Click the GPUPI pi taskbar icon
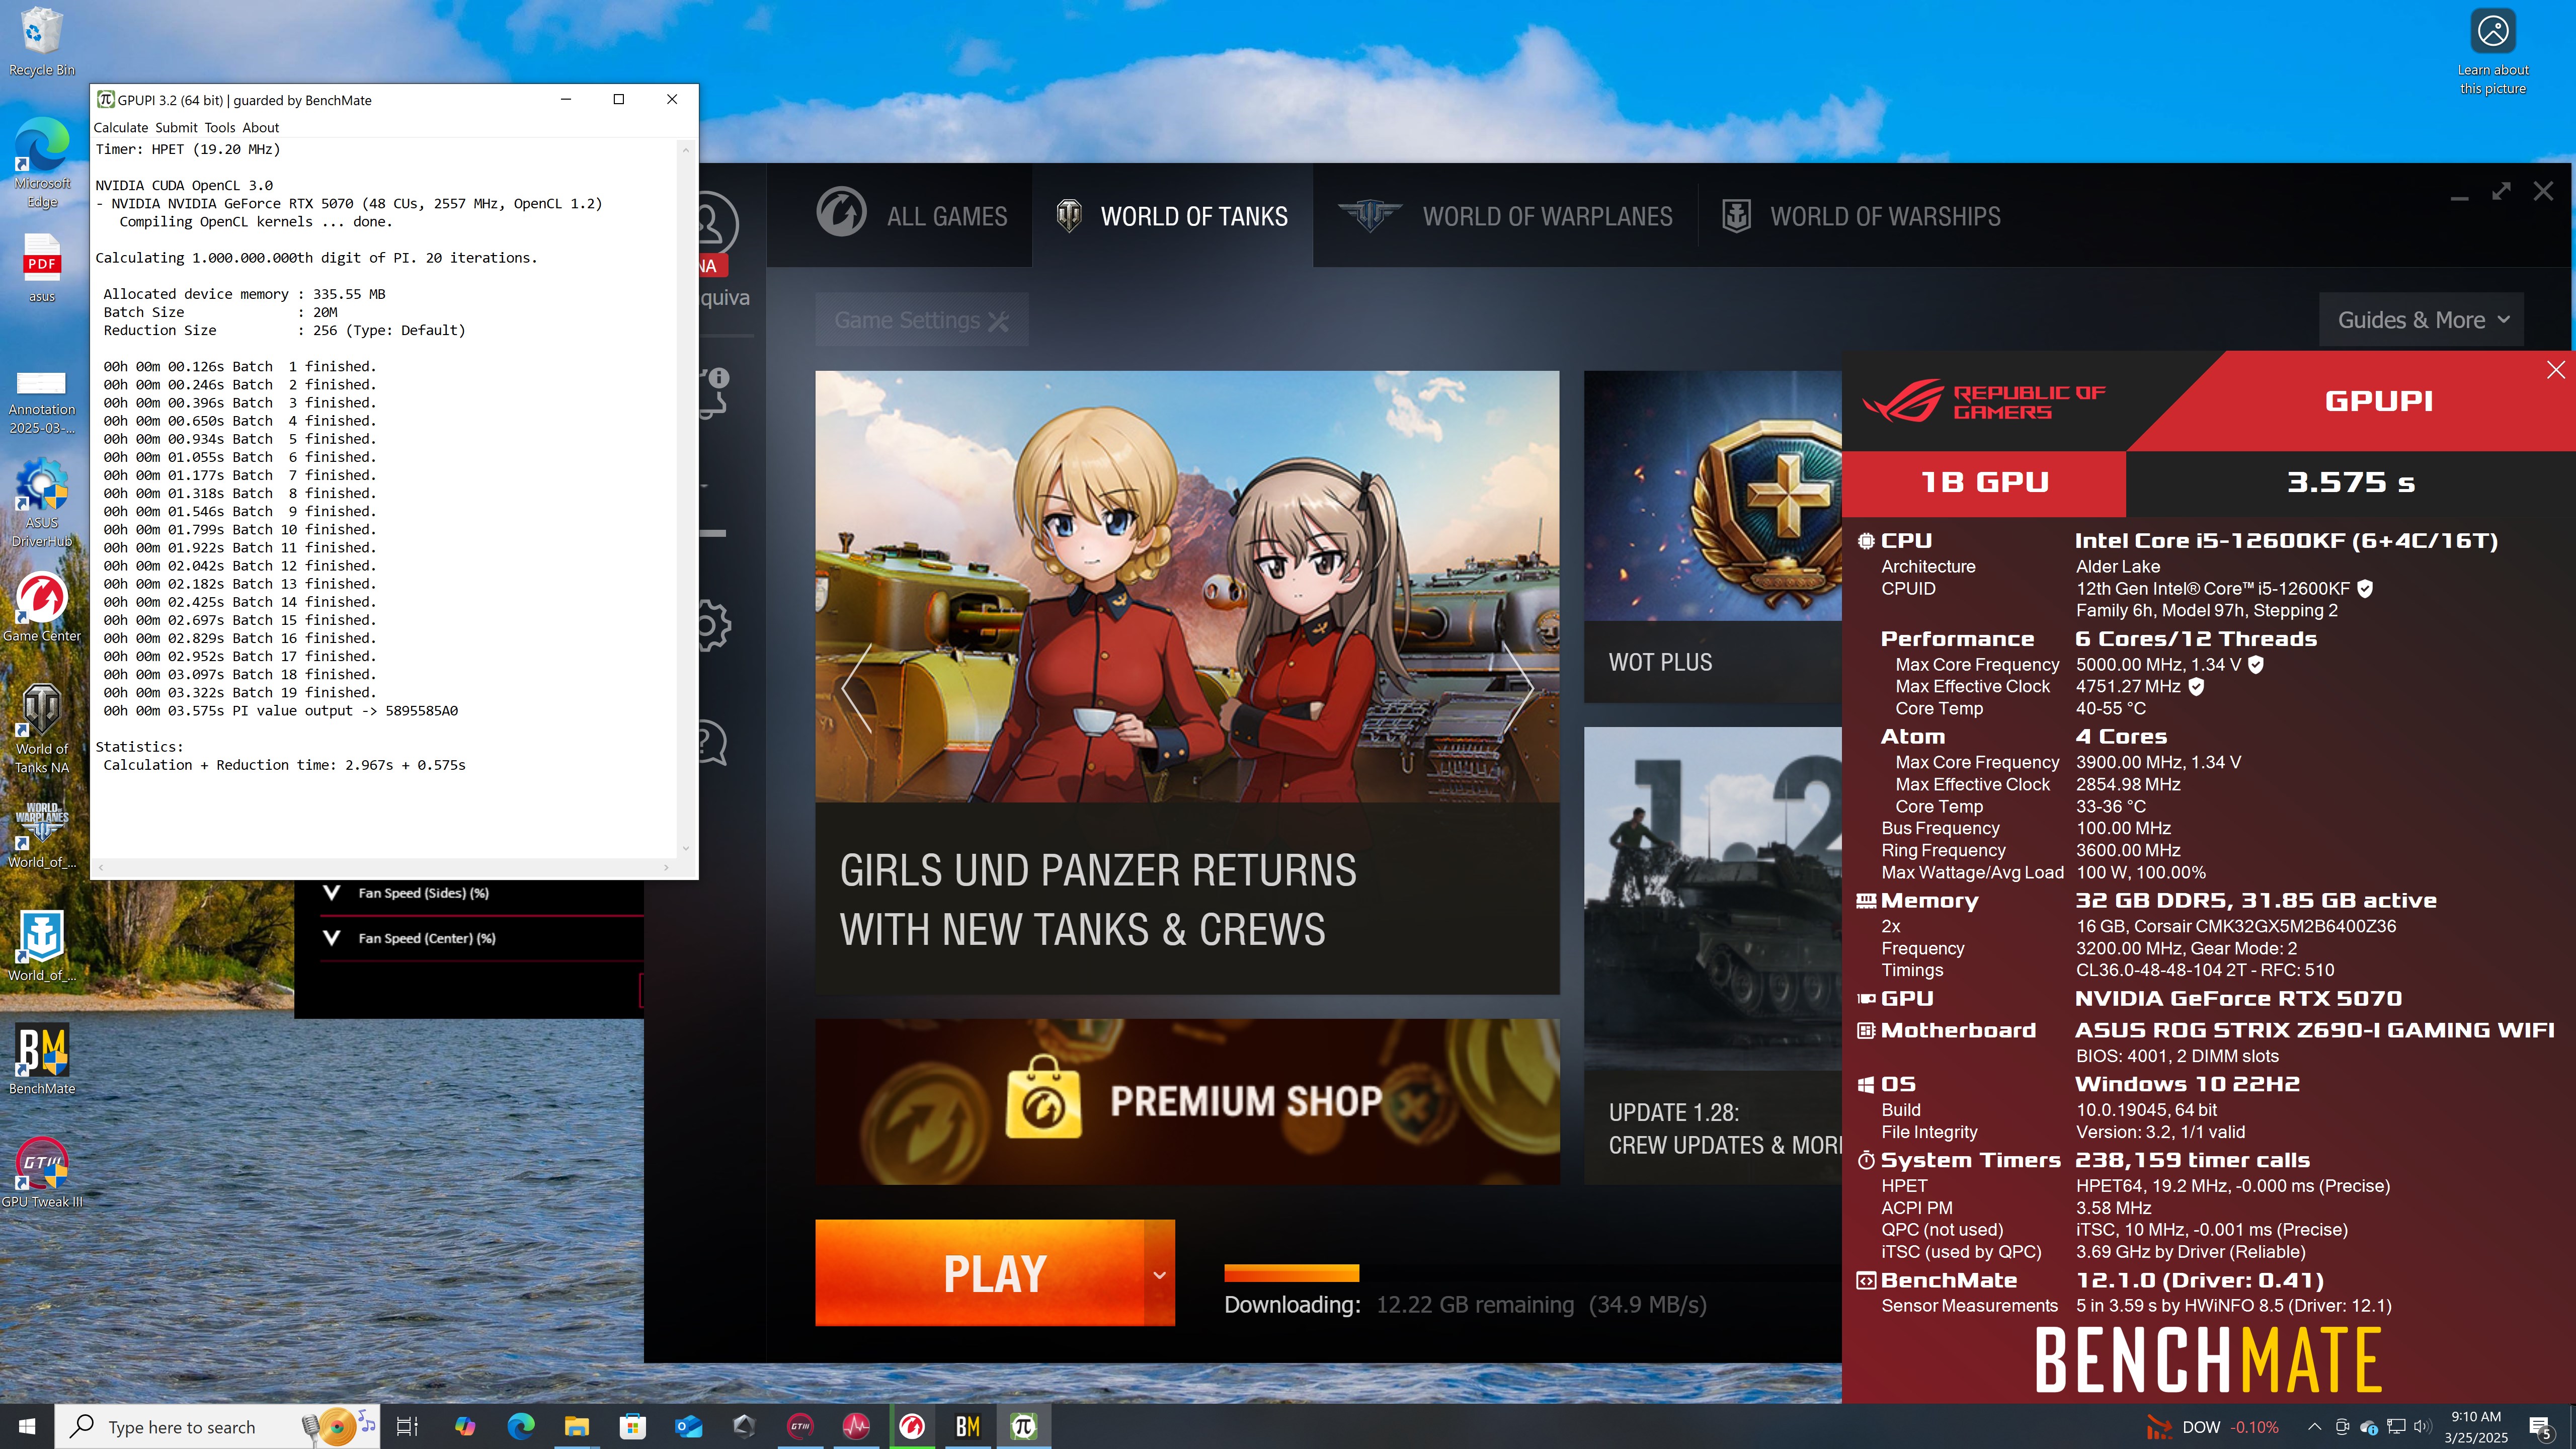This screenshot has width=2576, height=1449. (x=1024, y=1426)
